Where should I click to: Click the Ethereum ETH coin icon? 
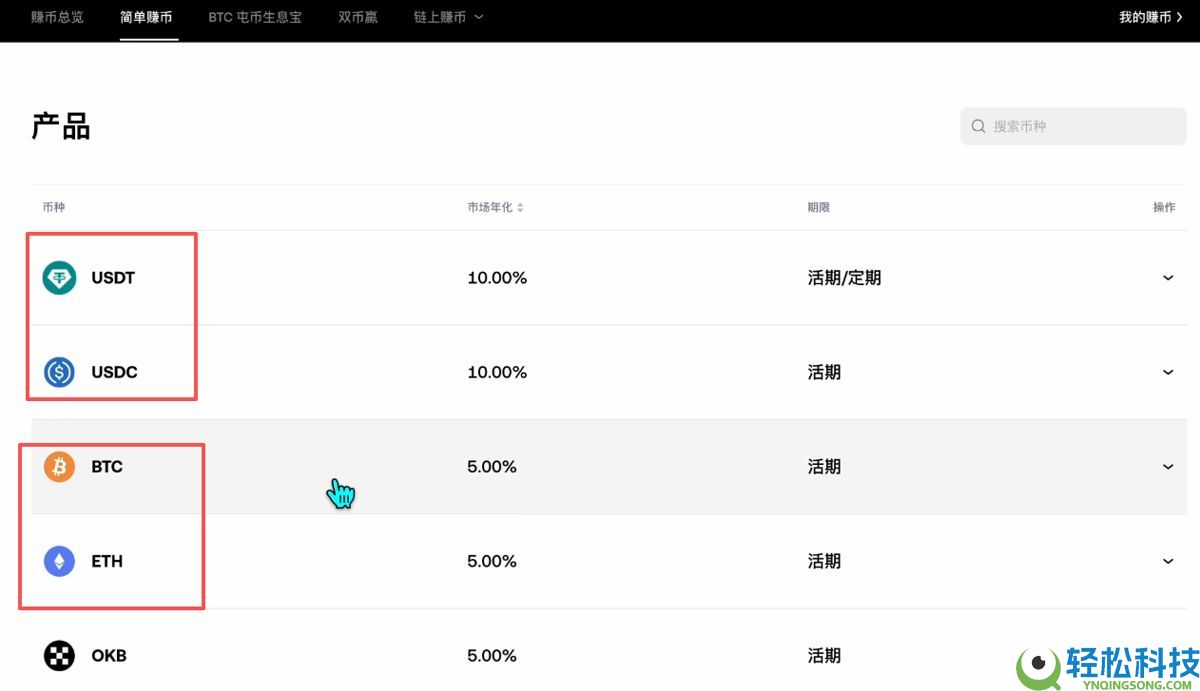point(58,560)
